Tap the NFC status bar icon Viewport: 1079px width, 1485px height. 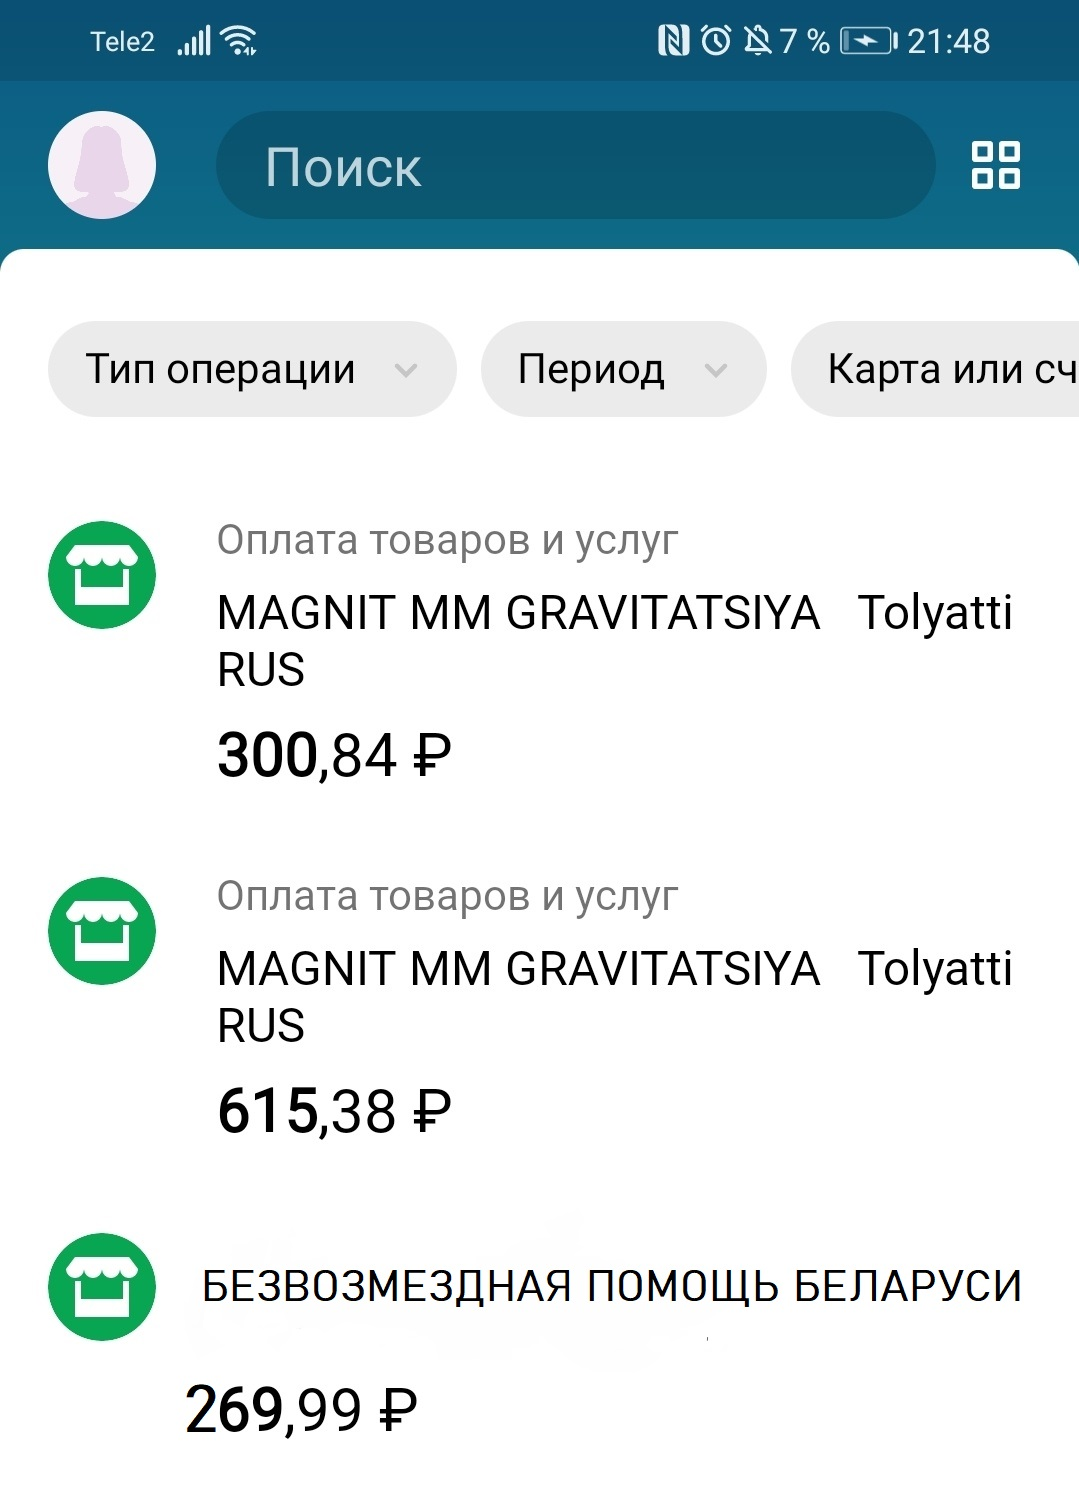click(x=673, y=41)
